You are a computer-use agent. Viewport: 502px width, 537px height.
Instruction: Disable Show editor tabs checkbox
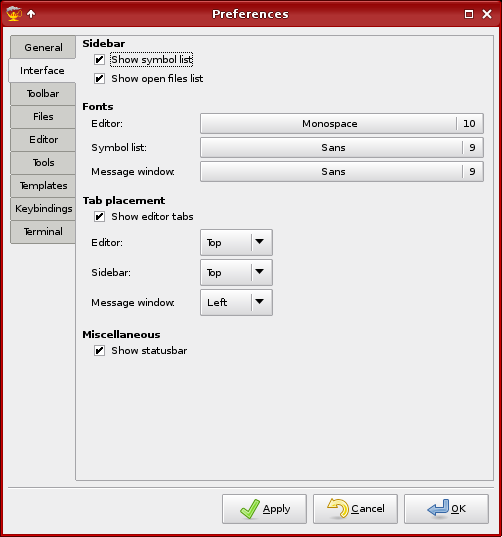pyautogui.click(x=99, y=217)
